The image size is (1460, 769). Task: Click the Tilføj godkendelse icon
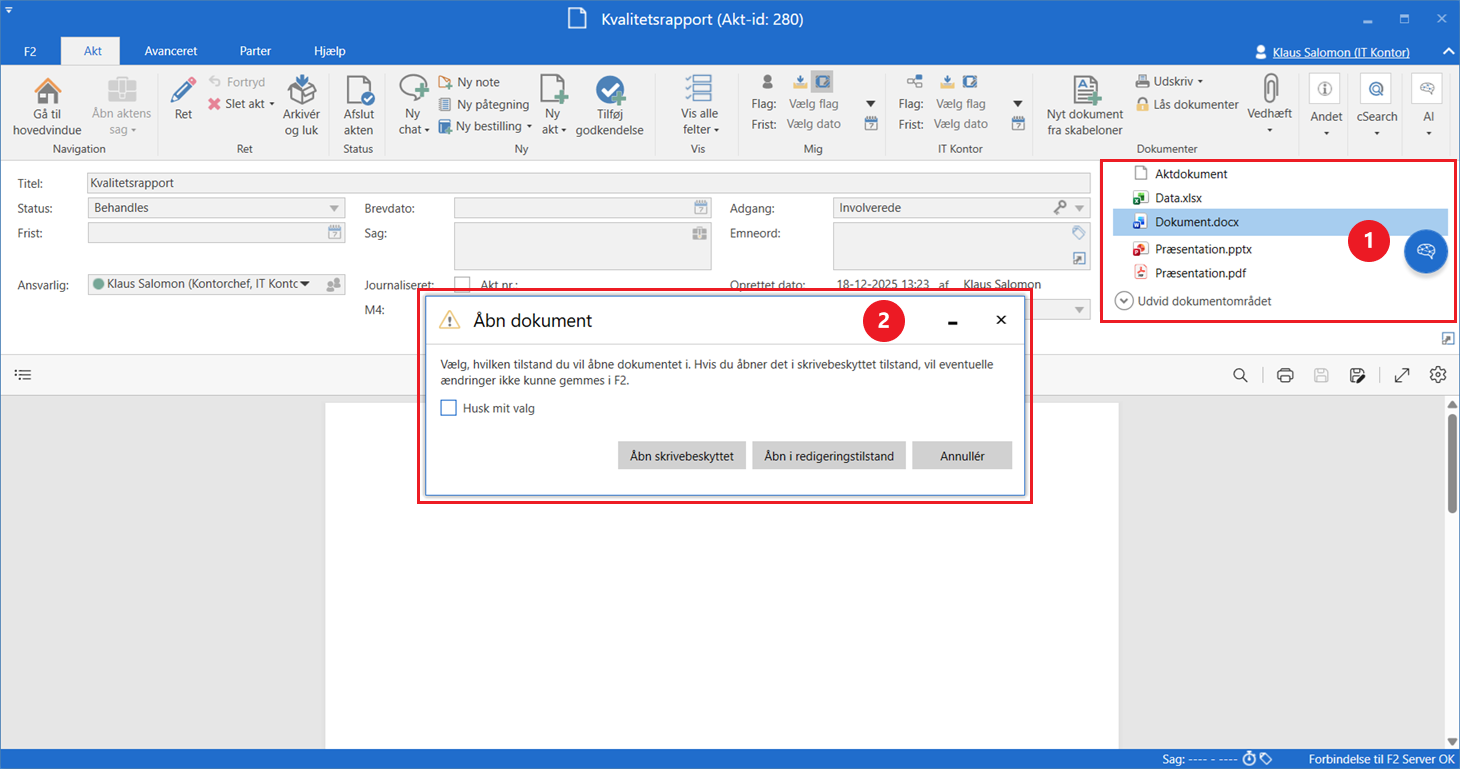[x=609, y=91]
